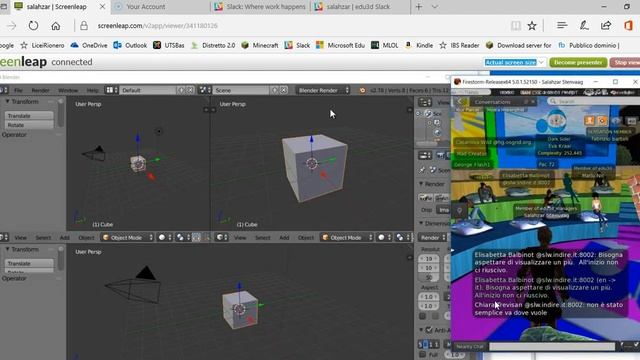640x360 pixels.
Task: Click the Blender logo icon in info header
Action: tap(362, 90)
